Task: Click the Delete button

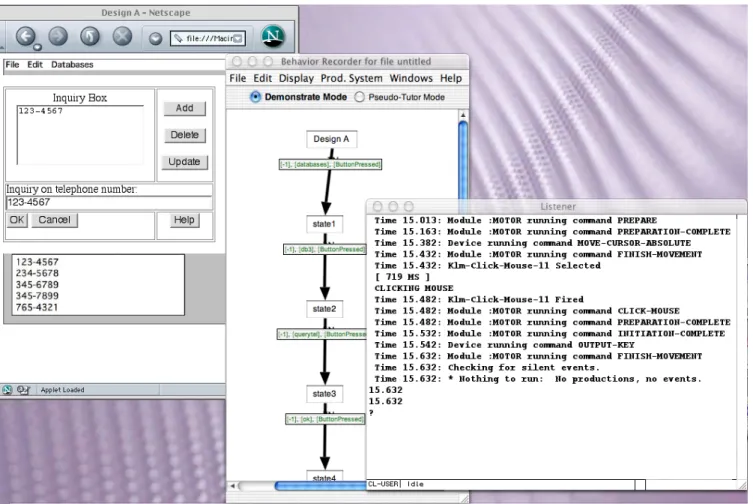Action: 184,135
